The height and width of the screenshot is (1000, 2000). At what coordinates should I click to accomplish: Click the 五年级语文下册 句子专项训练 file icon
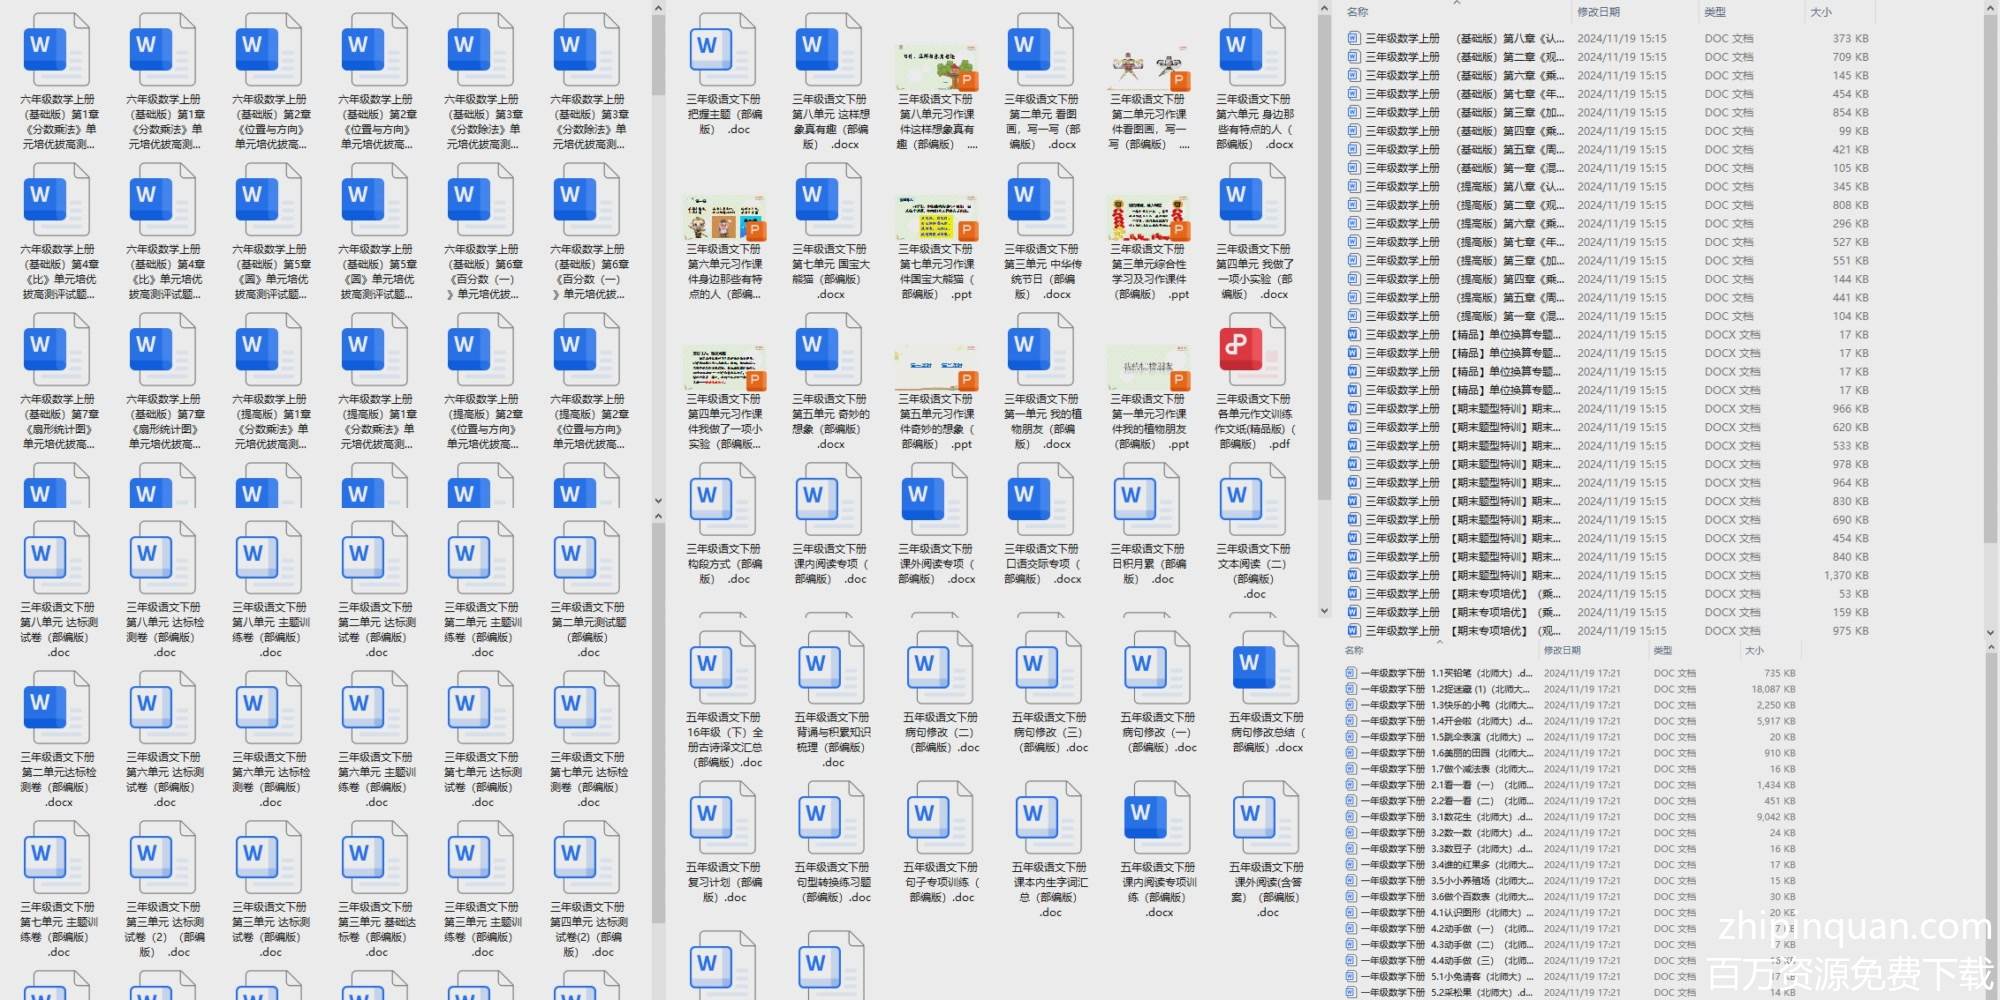tap(940, 818)
